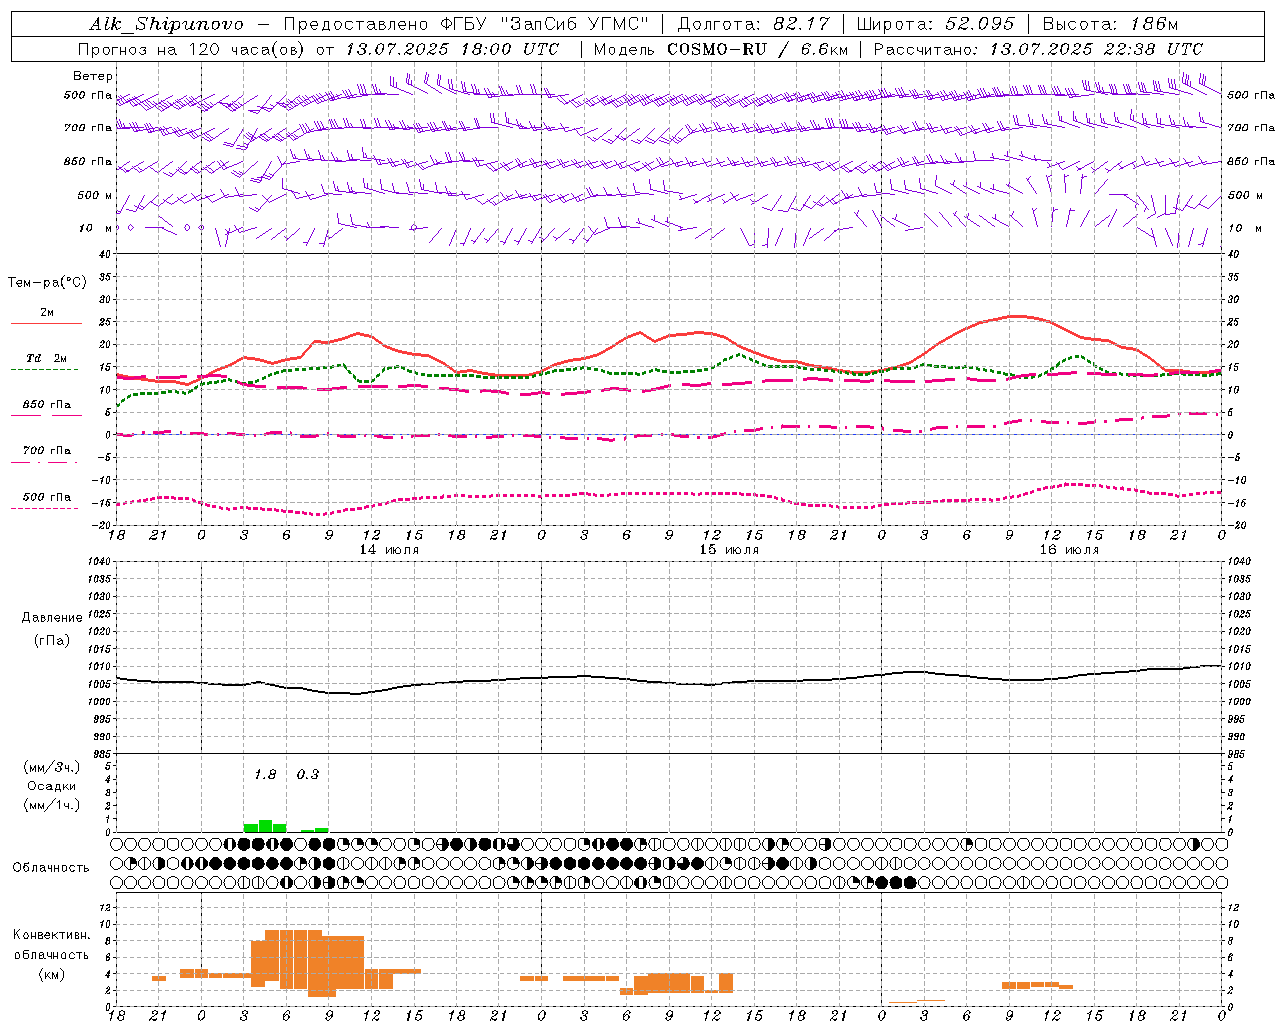This screenshot has width=1280, height=1024.
Task: Click 700 гПа in the temperature legend
Action: point(47,451)
